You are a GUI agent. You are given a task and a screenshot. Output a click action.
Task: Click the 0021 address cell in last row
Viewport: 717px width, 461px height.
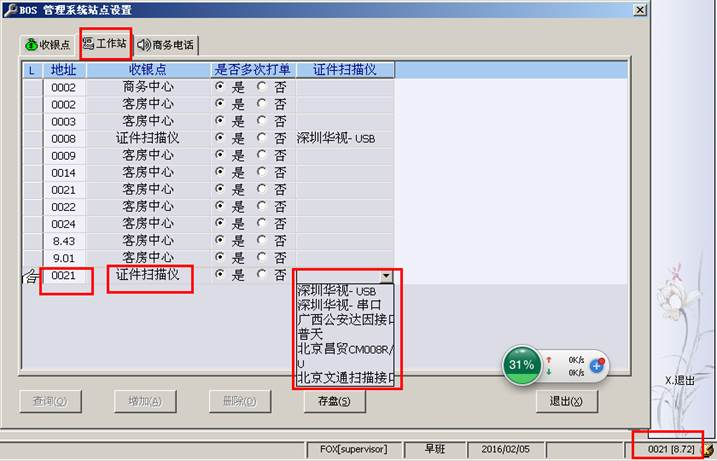click(x=64, y=274)
